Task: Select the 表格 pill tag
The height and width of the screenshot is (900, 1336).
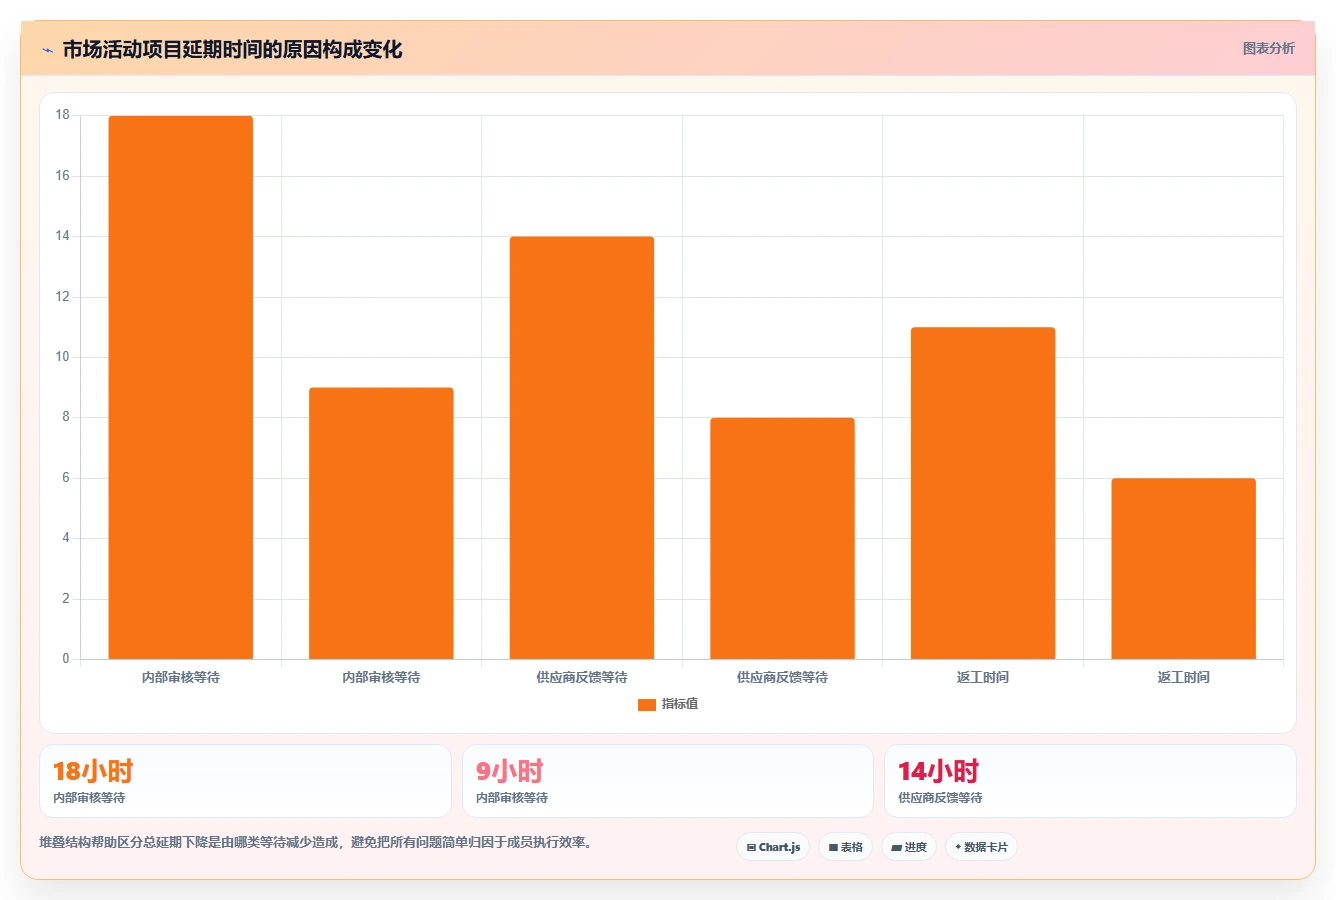Action: tap(845, 847)
